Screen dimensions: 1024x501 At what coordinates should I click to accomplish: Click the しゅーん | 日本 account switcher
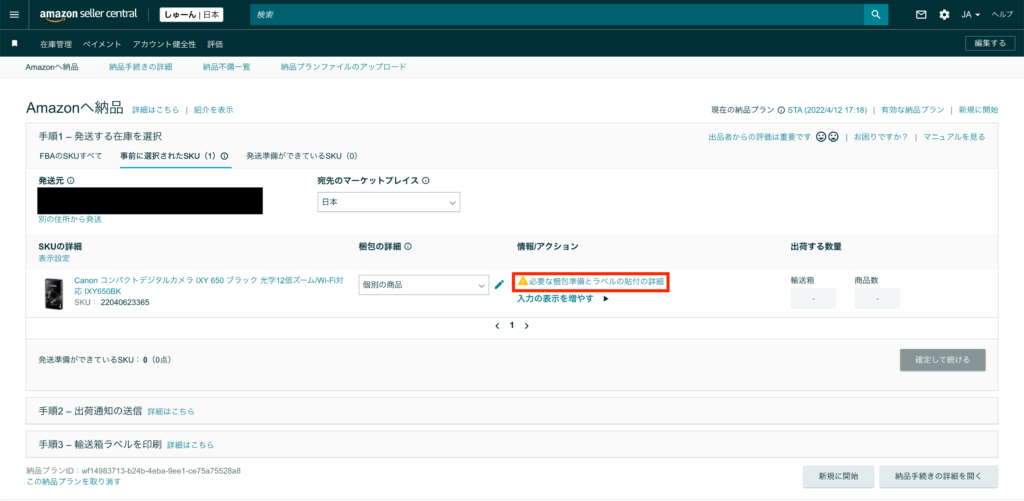click(191, 14)
